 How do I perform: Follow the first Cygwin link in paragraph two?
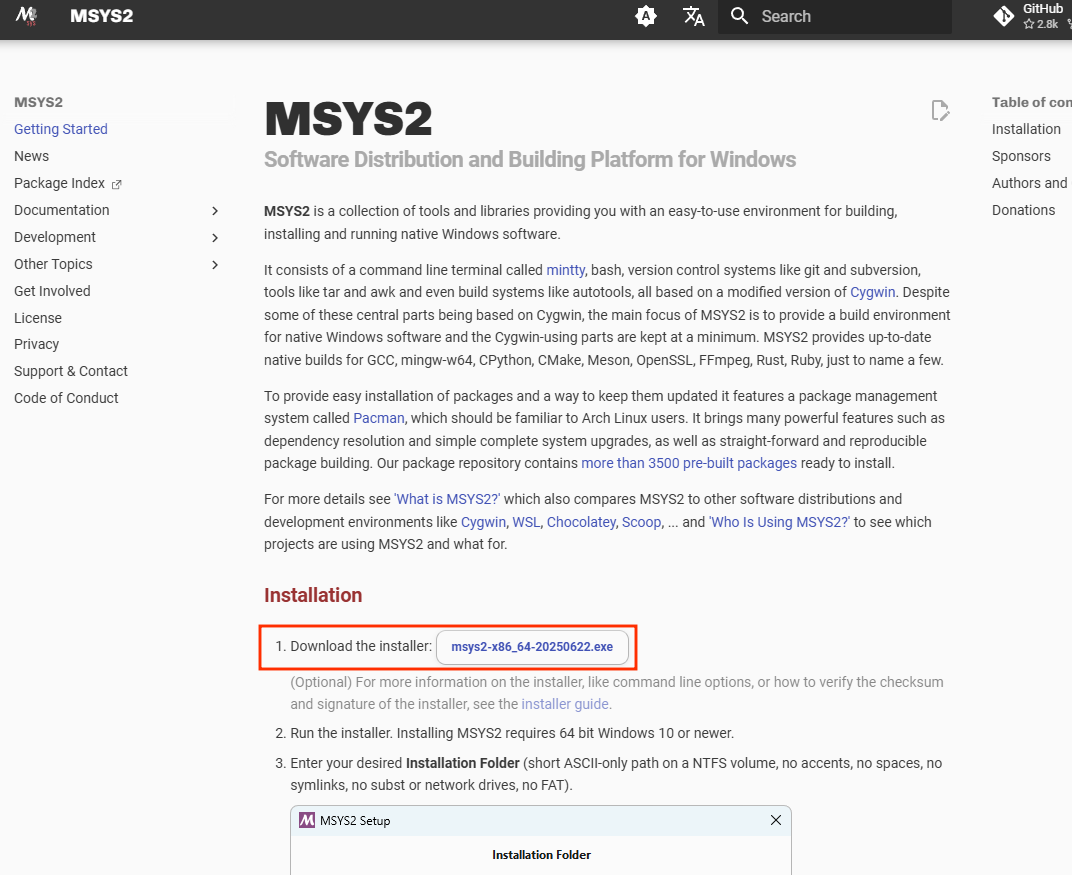pyautogui.click(x=872, y=292)
